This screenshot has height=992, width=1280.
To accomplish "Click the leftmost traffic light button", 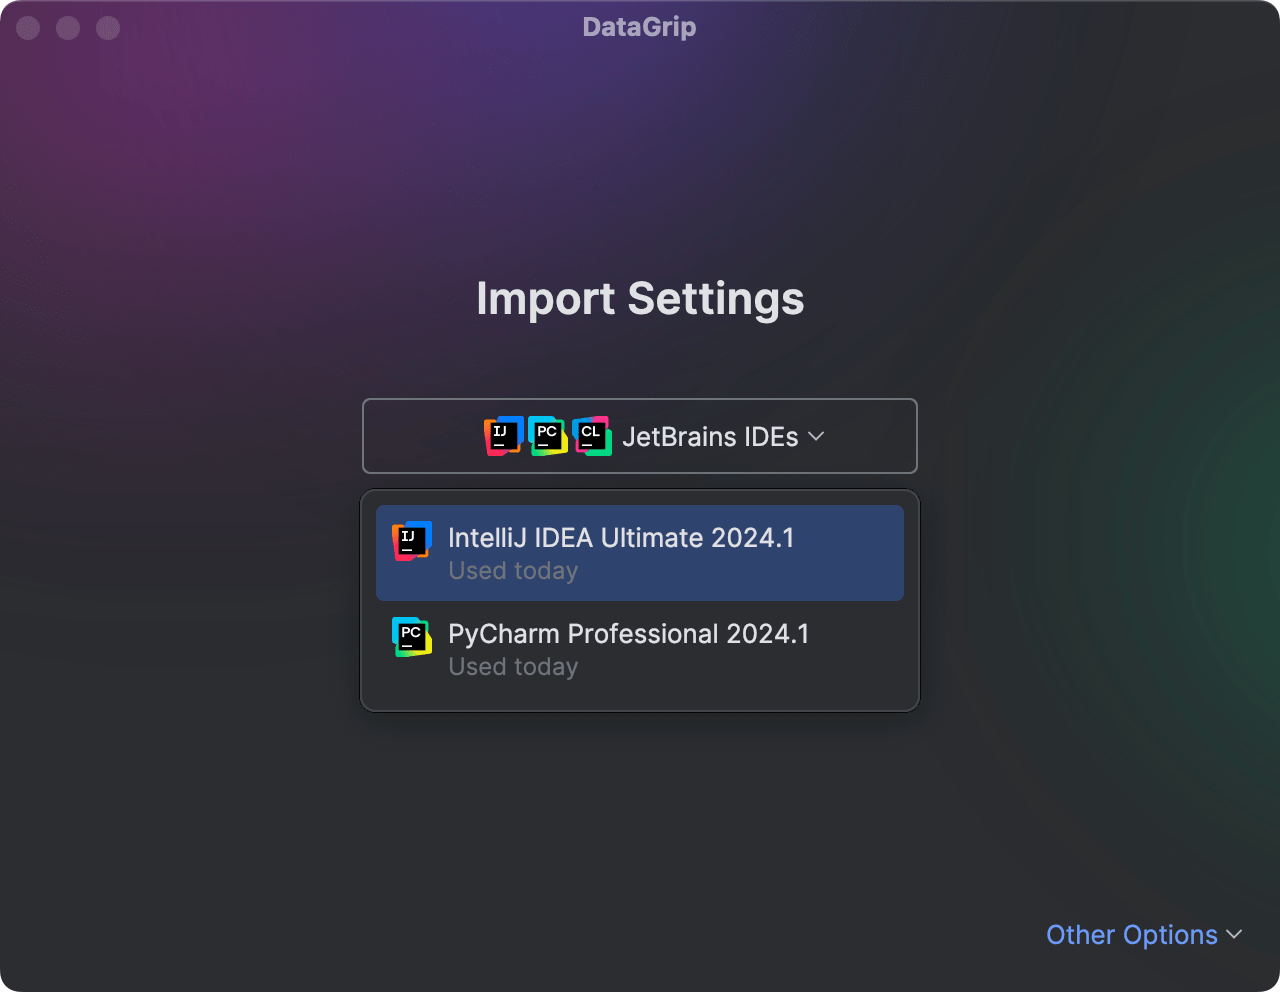I will (x=28, y=28).
